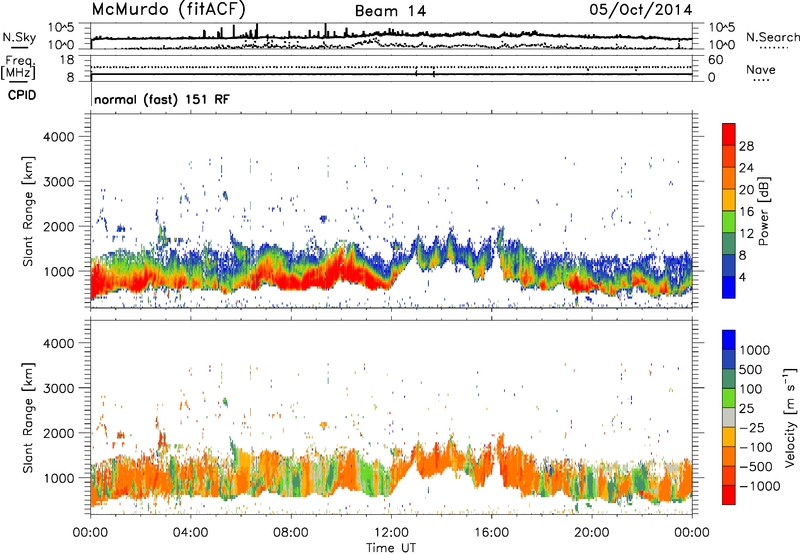Click the 60 tick on Nave axis
The height and width of the screenshot is (554, 800).
715,60
